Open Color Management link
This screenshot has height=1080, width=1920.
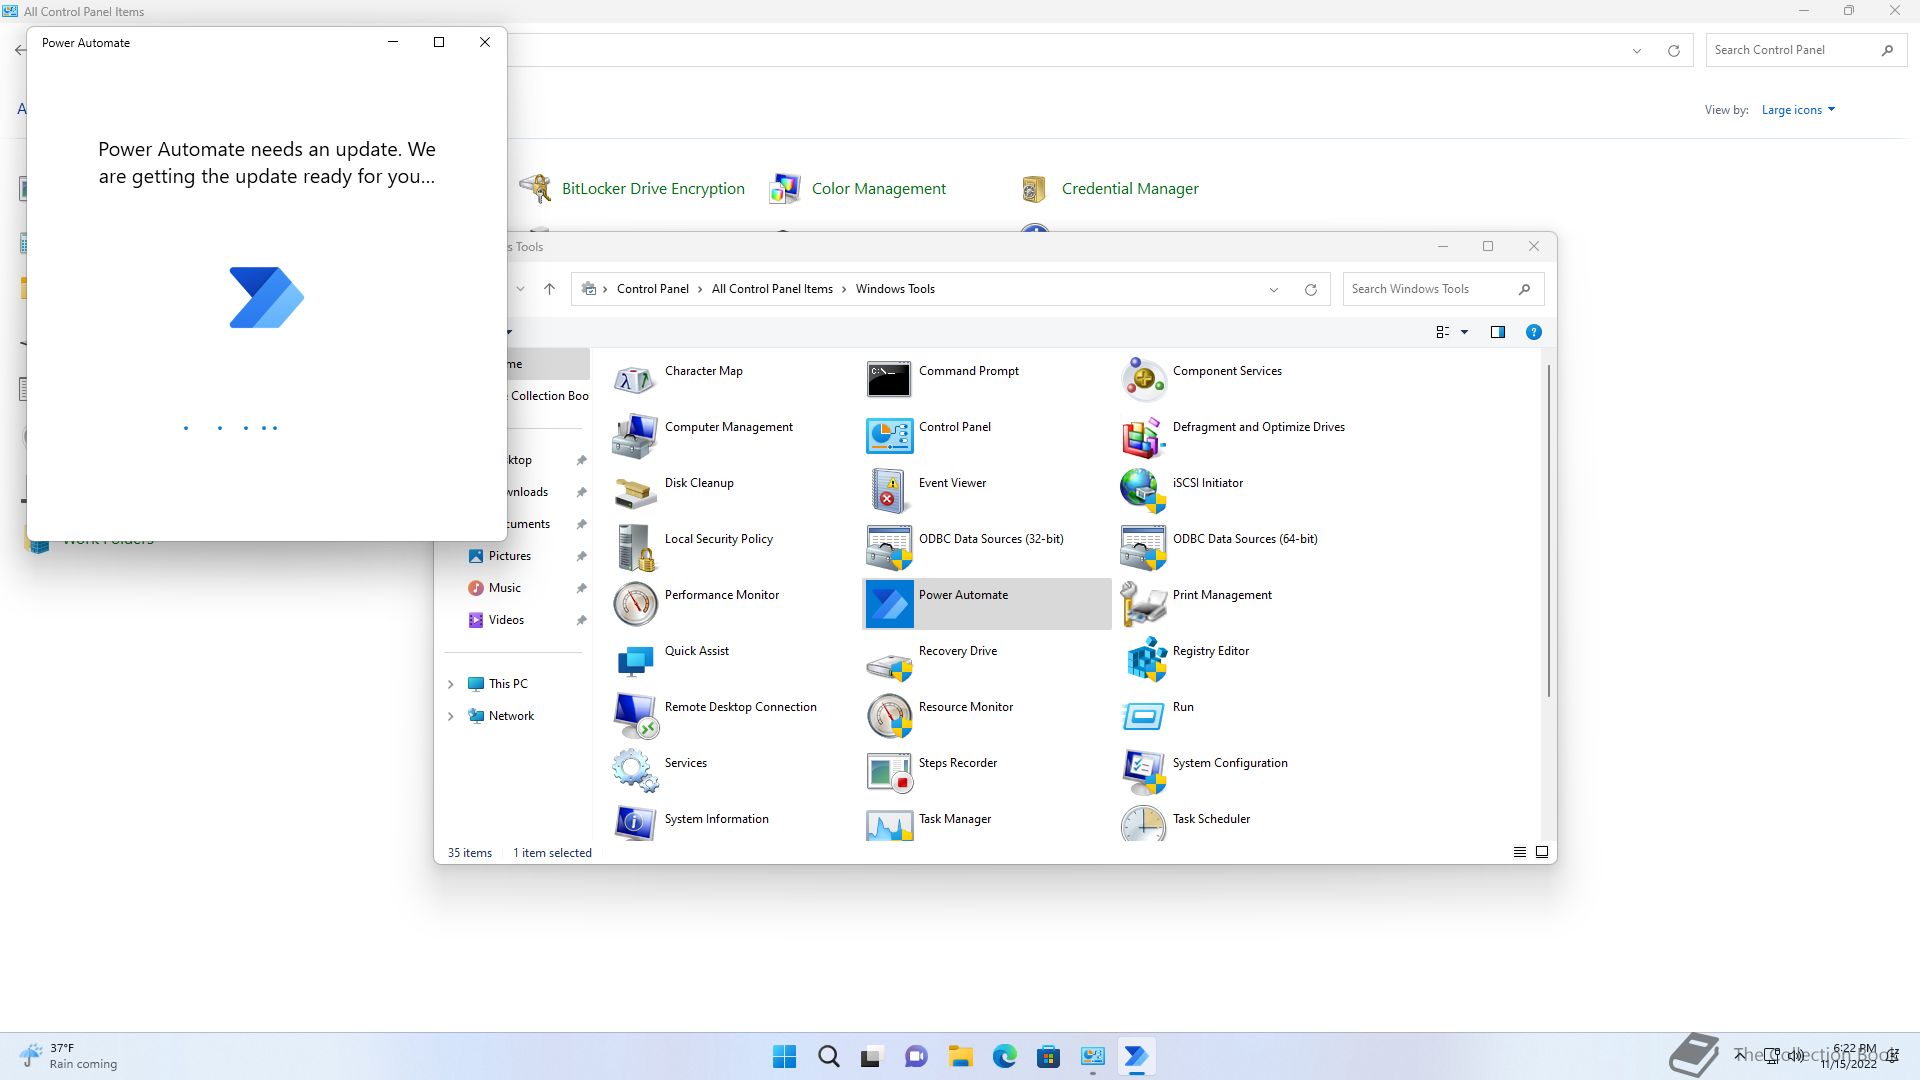879,189
